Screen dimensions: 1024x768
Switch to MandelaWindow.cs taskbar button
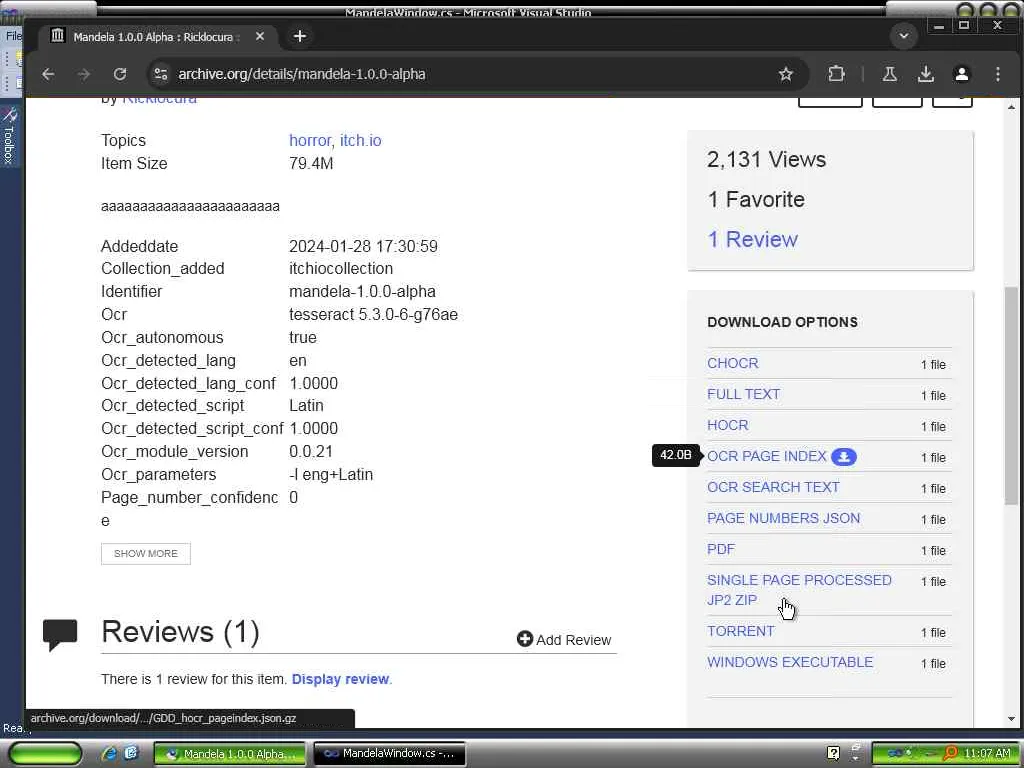390,754
